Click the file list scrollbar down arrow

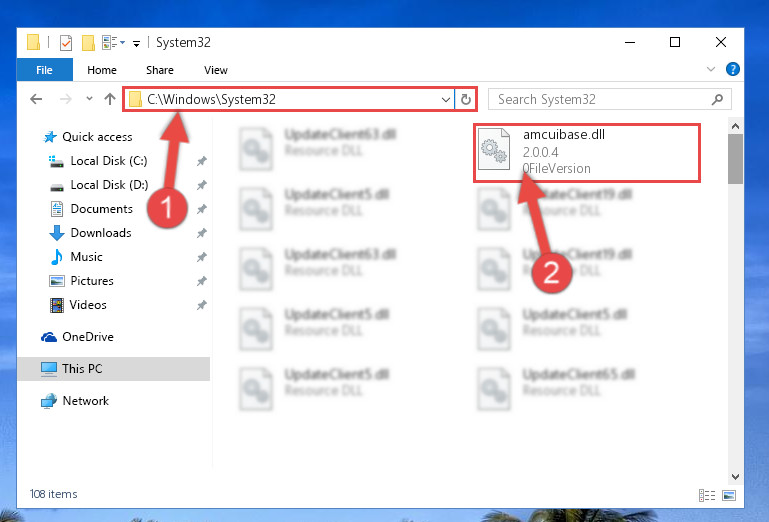tap(735, 476)
